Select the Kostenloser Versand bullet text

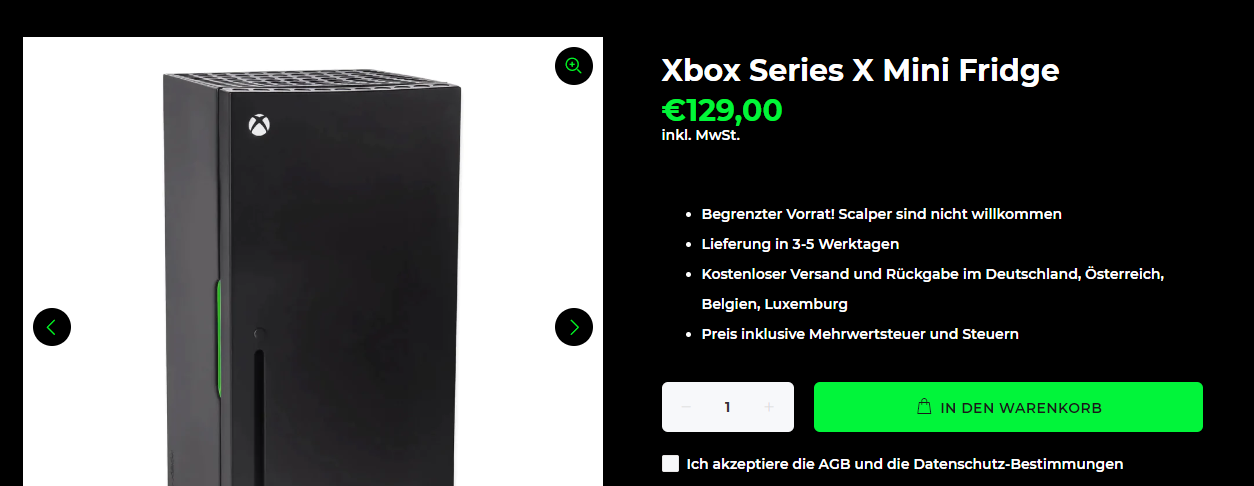pos(934,289)
